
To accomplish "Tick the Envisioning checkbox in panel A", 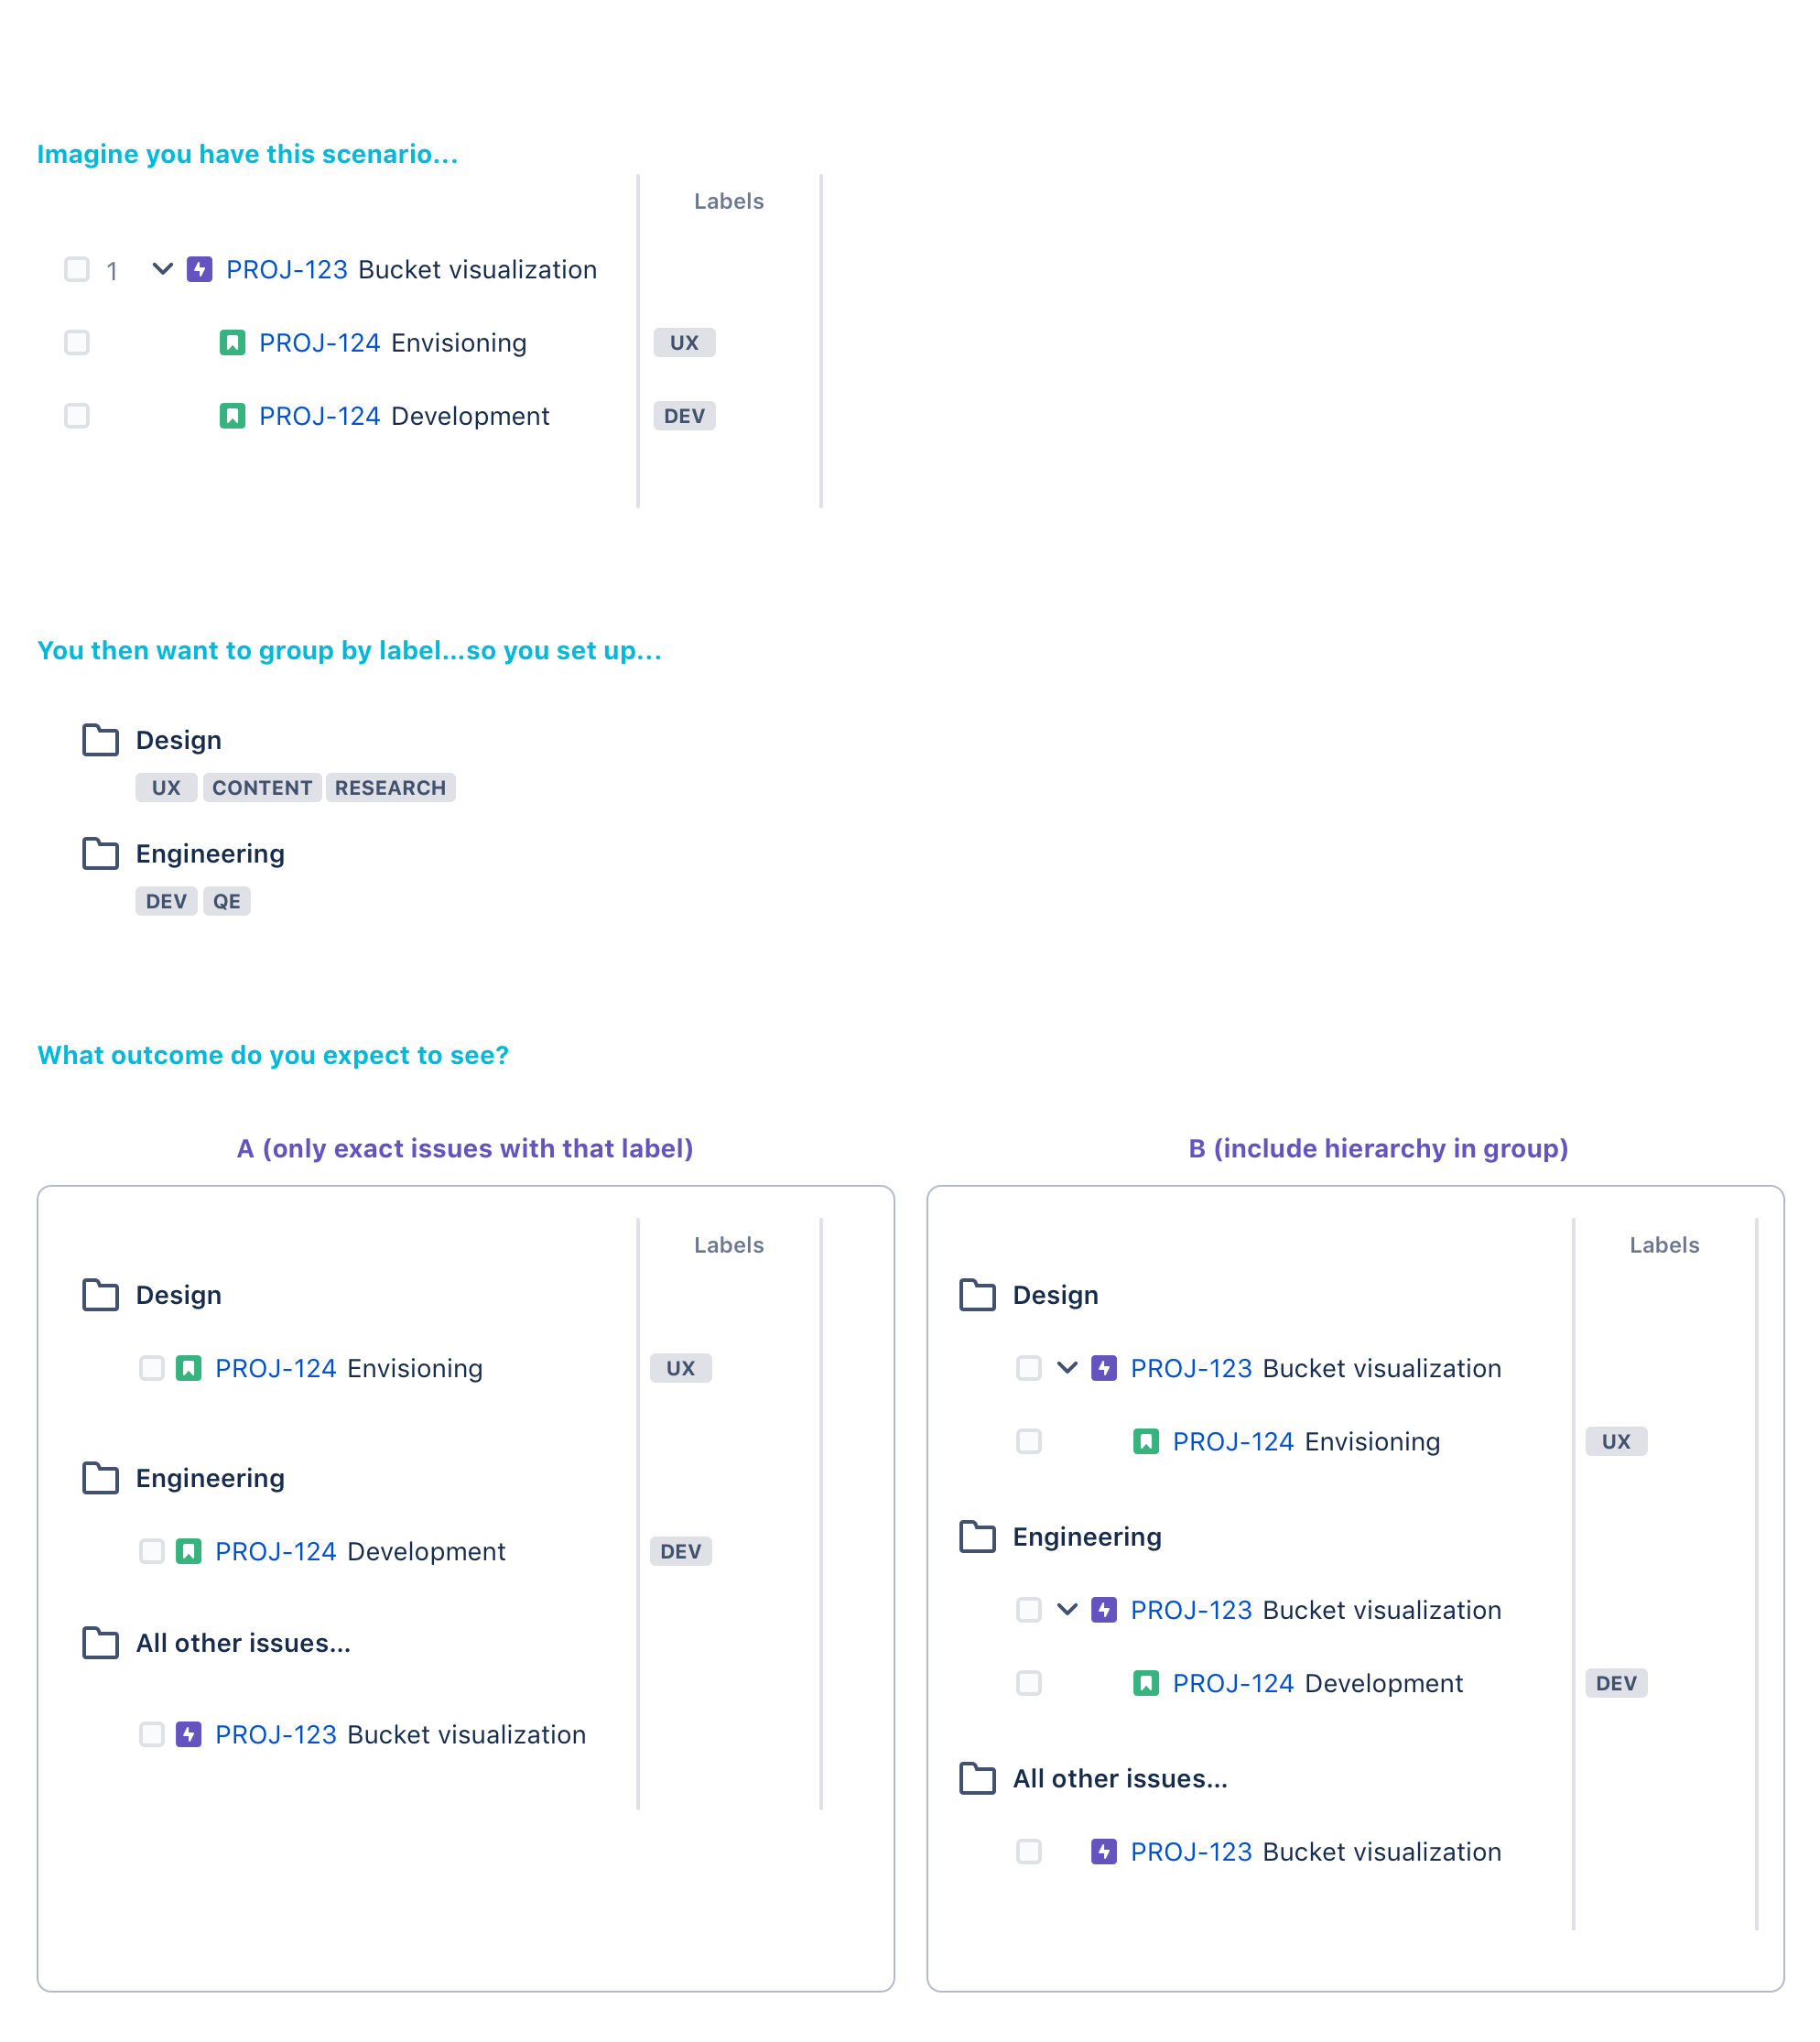I will [x=151, y=1368].
